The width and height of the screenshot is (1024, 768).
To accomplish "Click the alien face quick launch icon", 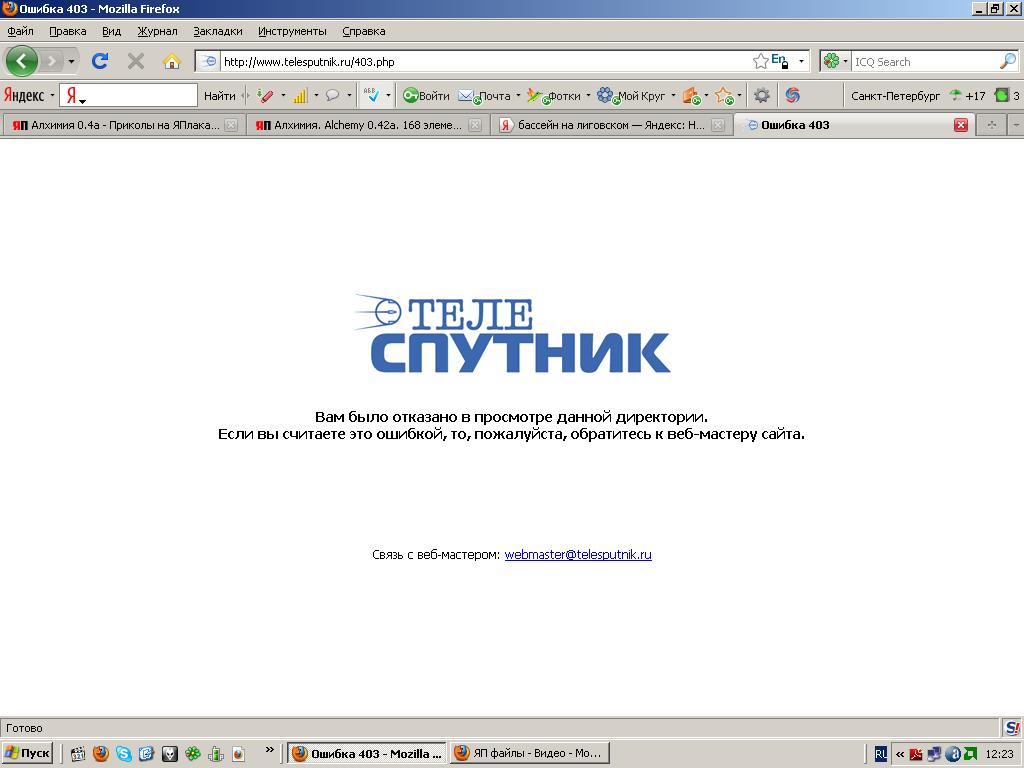I will (x=170, y=754).
